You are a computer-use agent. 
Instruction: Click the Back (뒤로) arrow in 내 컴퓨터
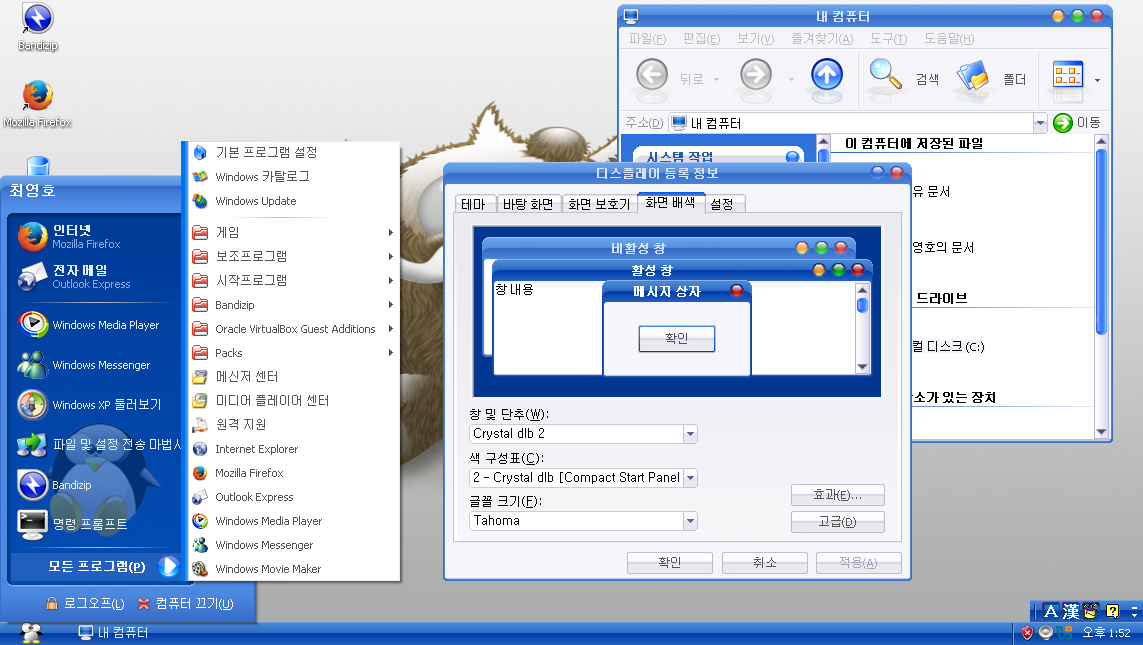tap(652, 75)
